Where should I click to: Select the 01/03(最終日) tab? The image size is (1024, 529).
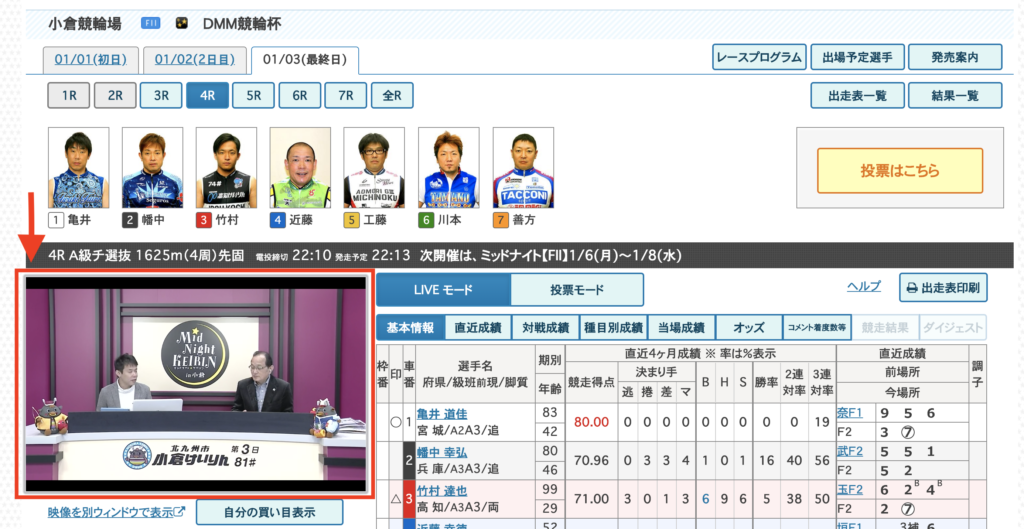[304, 60]
